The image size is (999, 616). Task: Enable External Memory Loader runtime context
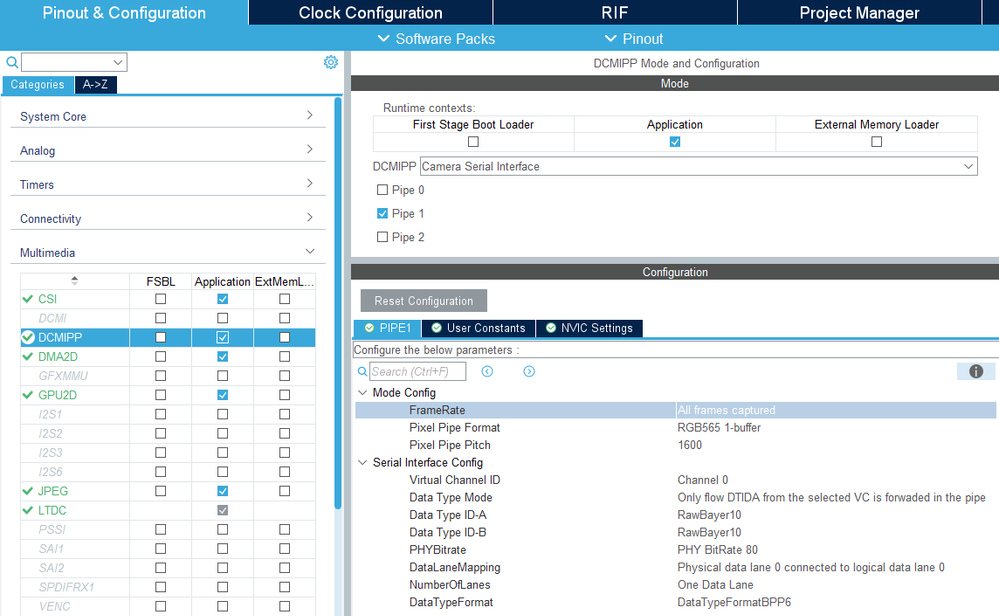(877, 141)
